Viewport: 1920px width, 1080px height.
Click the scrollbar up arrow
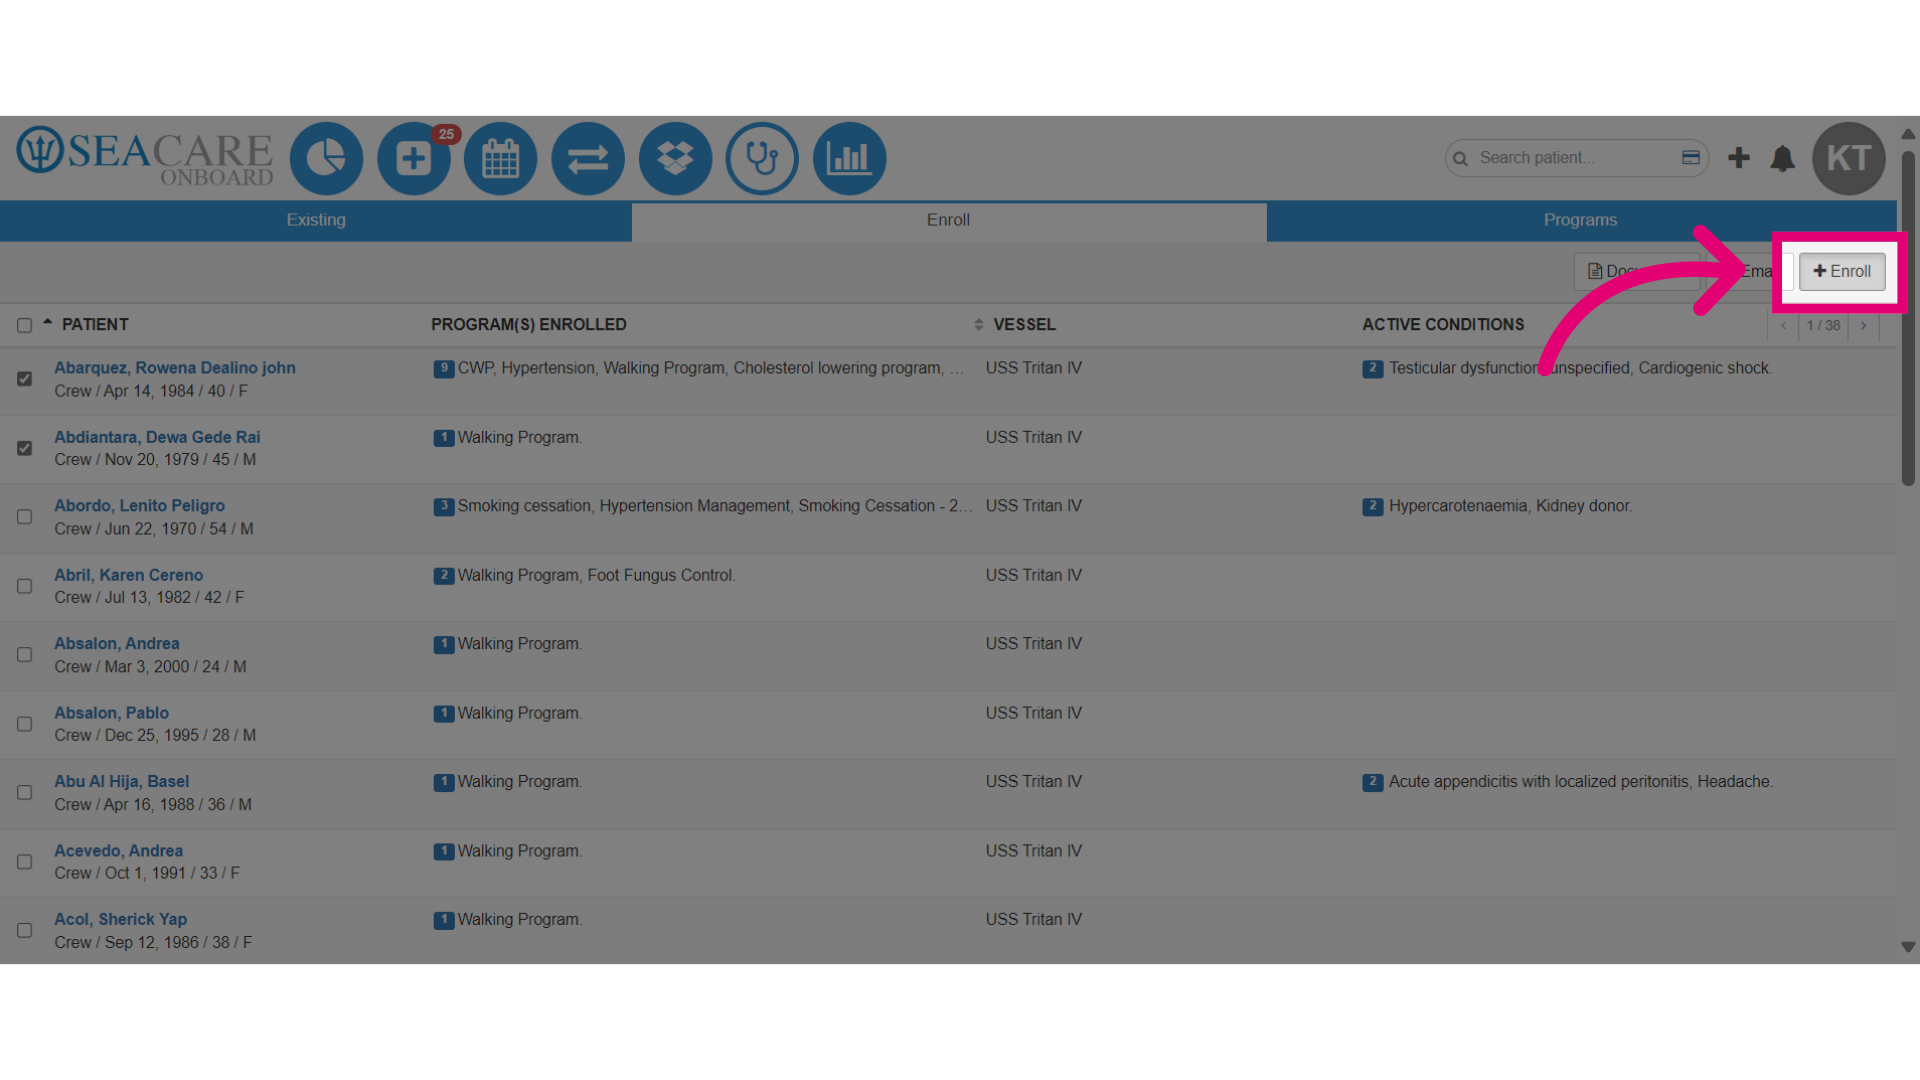click(1907, 134)
